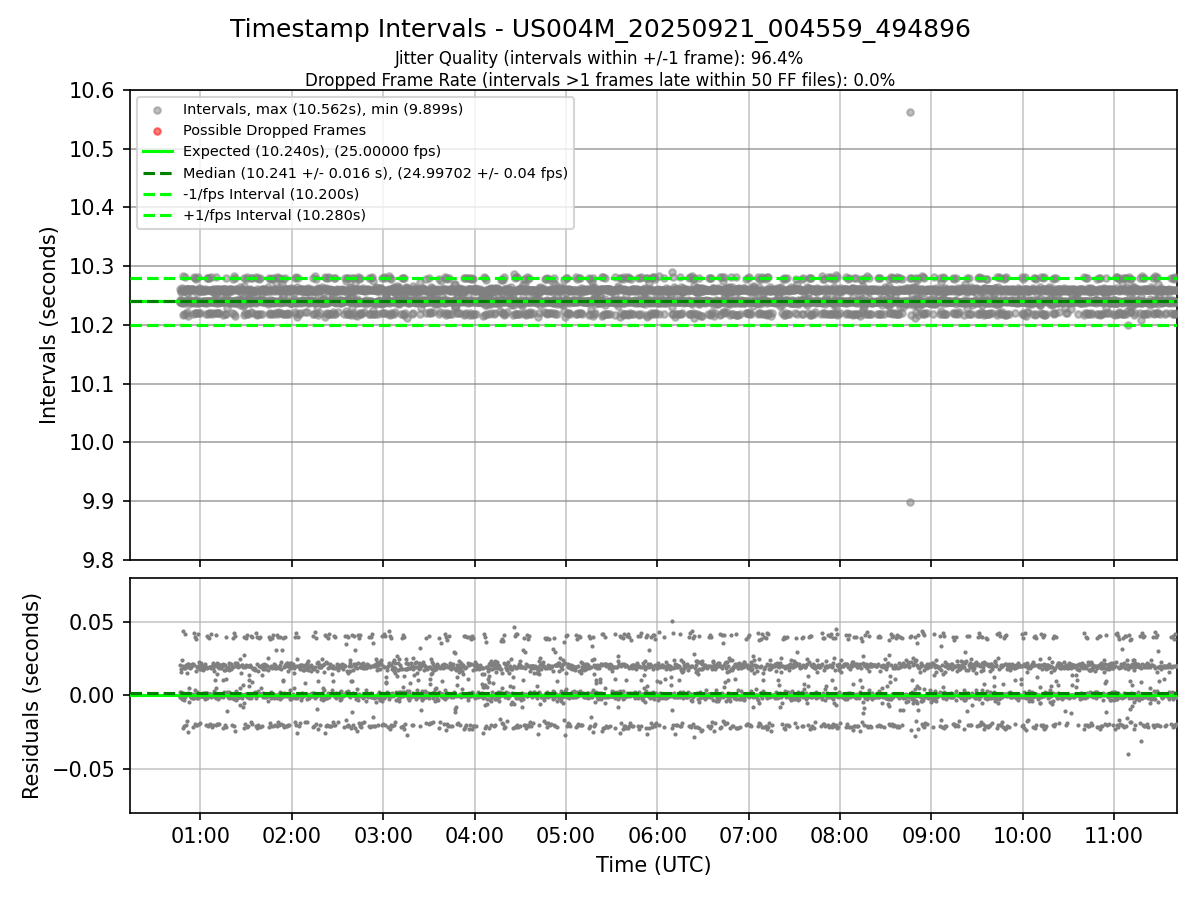Select the red Possible Dropped Frames legend marker
The width and height of the screenshot is (1200, 900).
pos(157,130)
